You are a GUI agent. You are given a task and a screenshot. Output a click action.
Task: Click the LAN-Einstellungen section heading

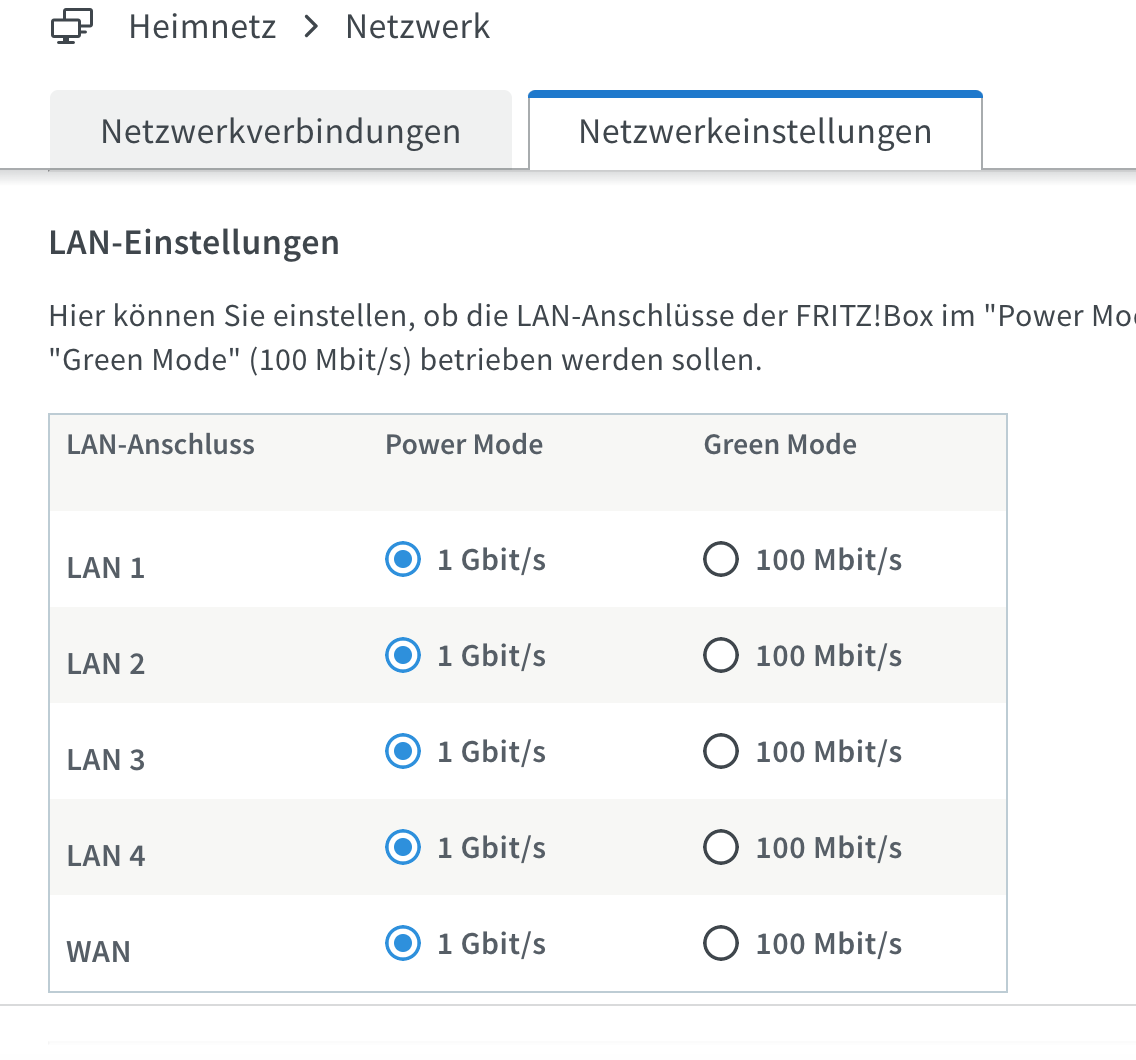[194, 242]
